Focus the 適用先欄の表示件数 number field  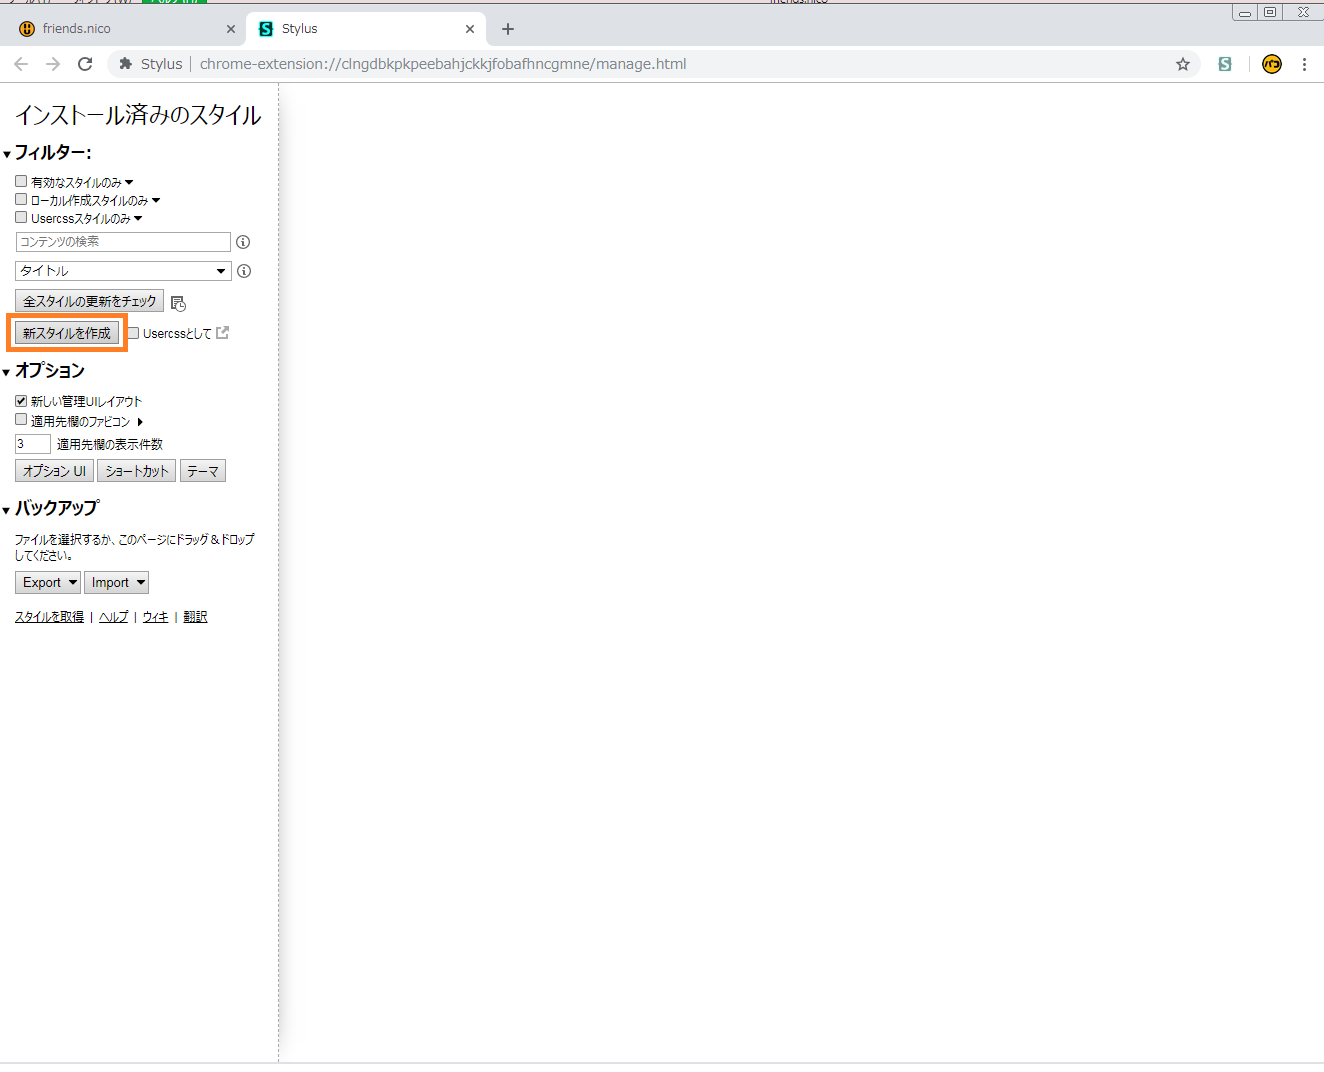[33, 444]
